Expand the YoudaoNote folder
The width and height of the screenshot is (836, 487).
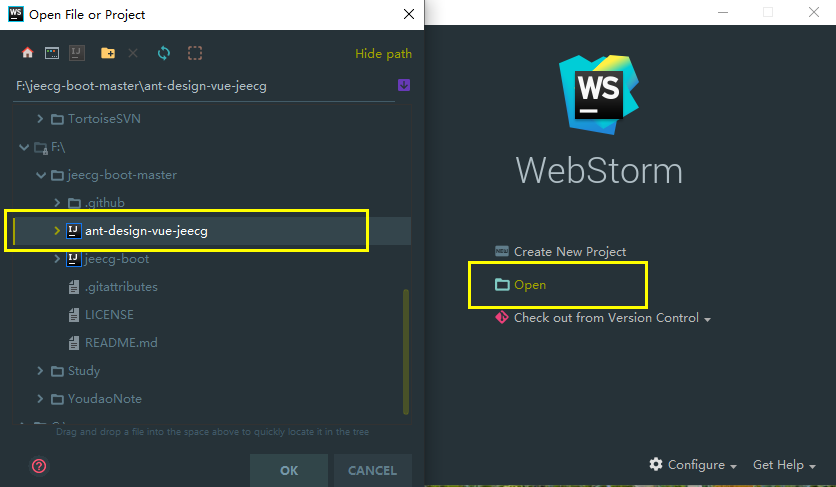click(40, 398)
